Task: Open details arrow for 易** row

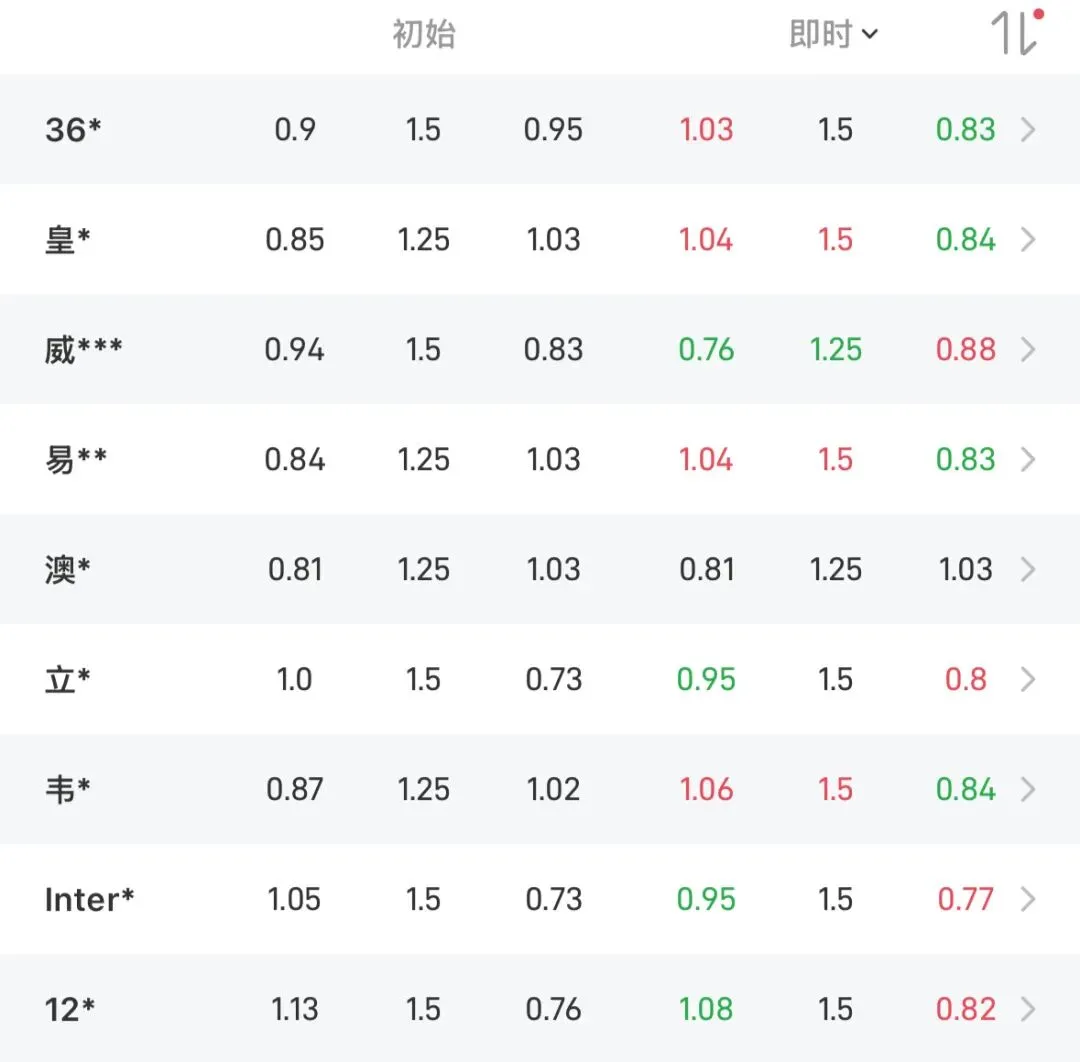Action: (1028, 459)
